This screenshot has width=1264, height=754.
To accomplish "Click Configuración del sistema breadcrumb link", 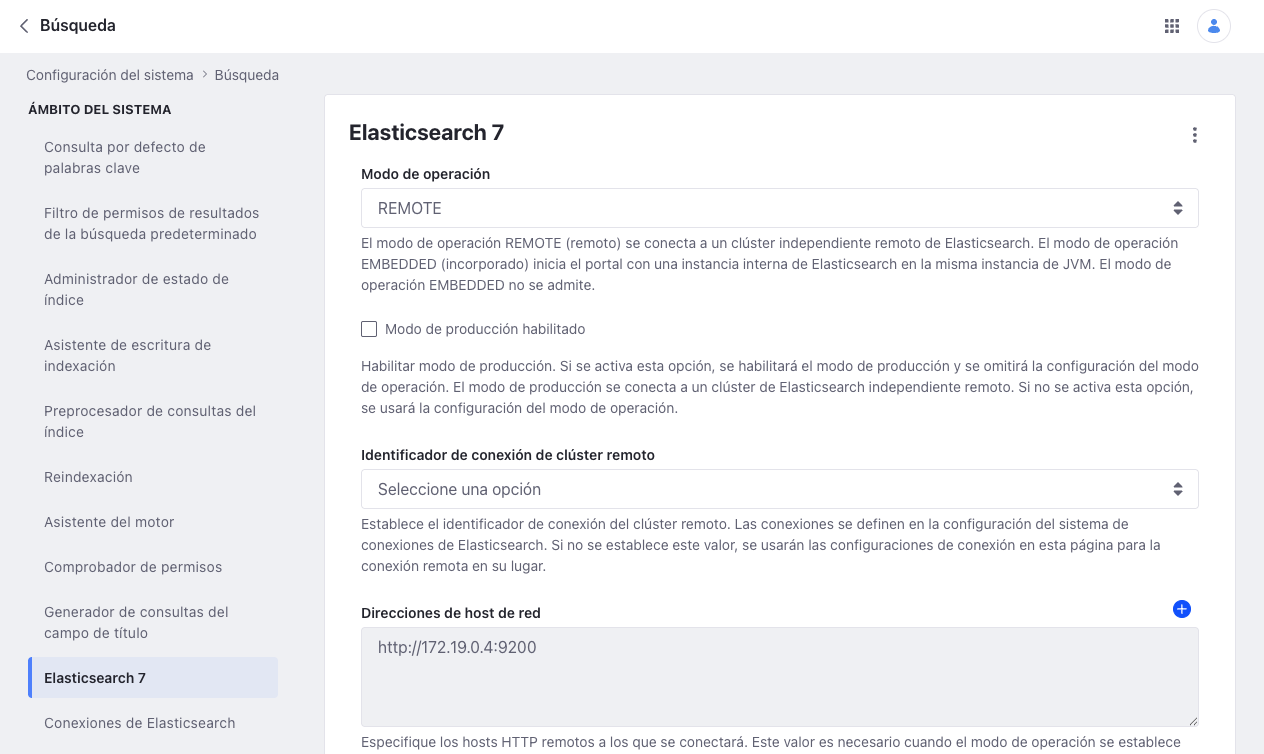I will (x=110, y=75).
